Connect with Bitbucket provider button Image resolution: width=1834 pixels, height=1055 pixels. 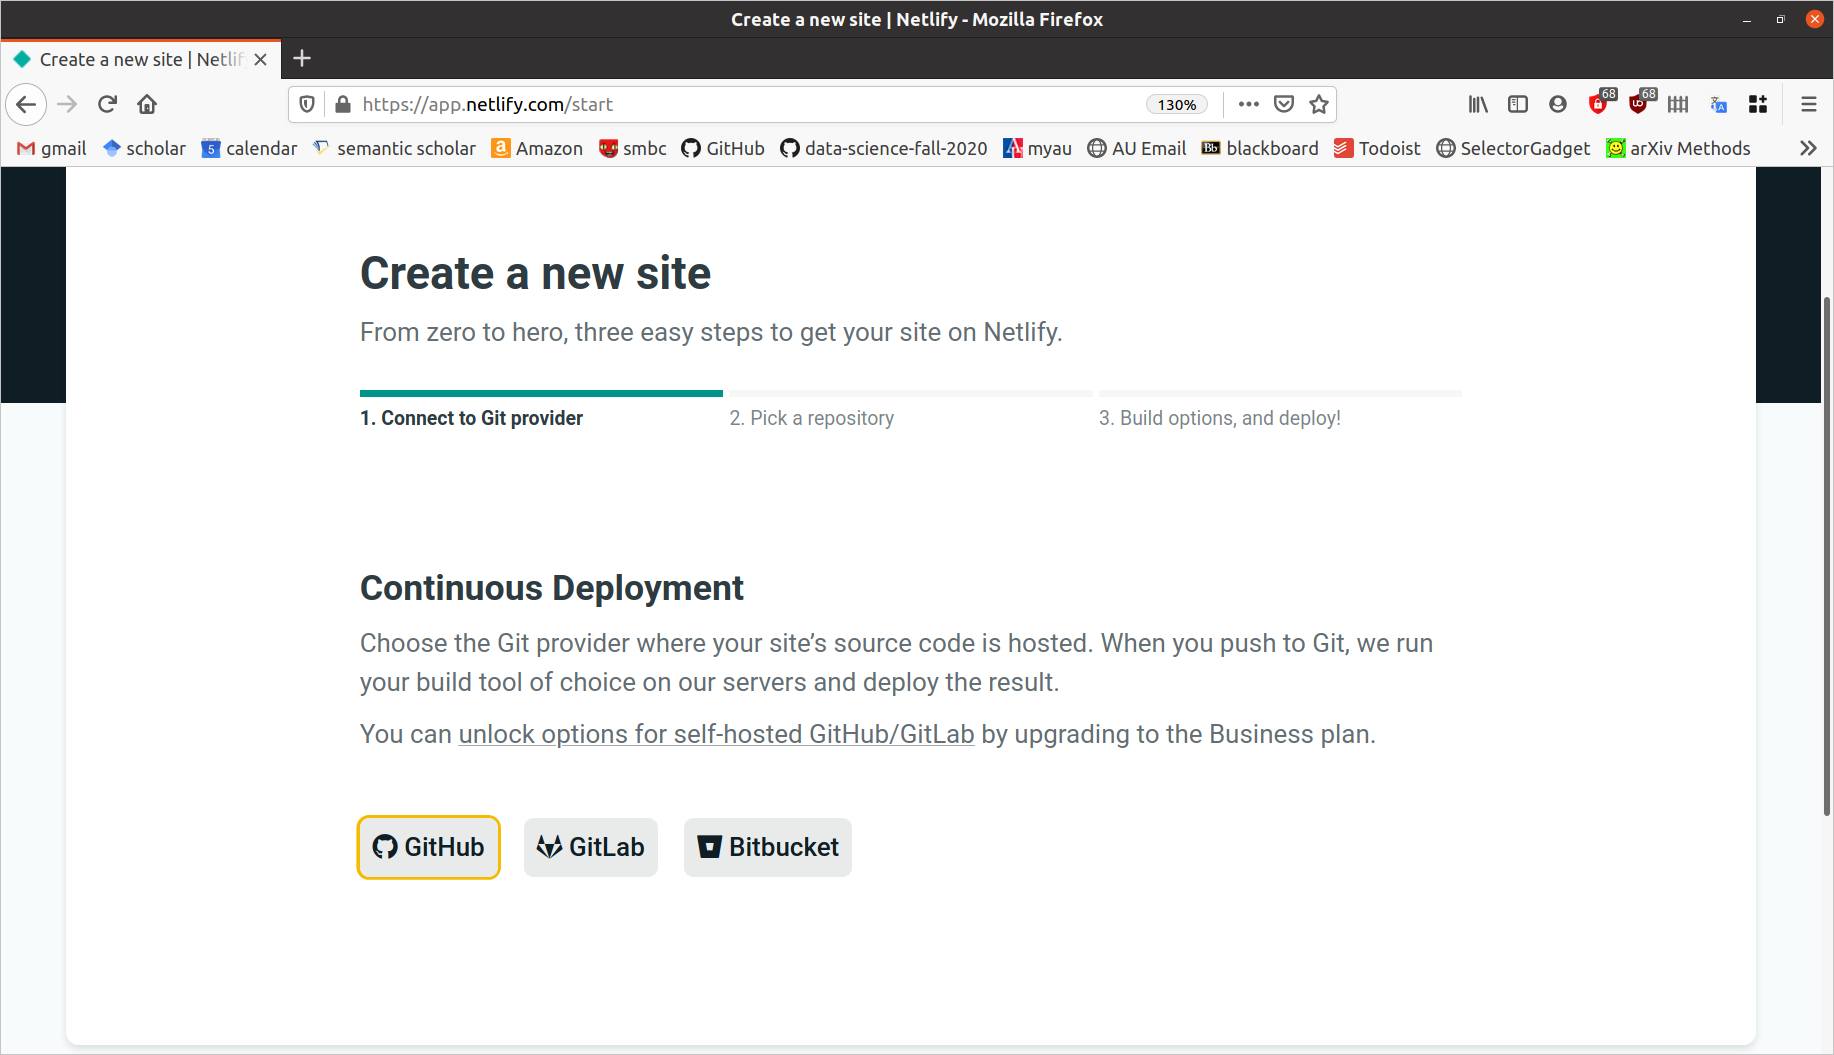[x=767, y=847]
